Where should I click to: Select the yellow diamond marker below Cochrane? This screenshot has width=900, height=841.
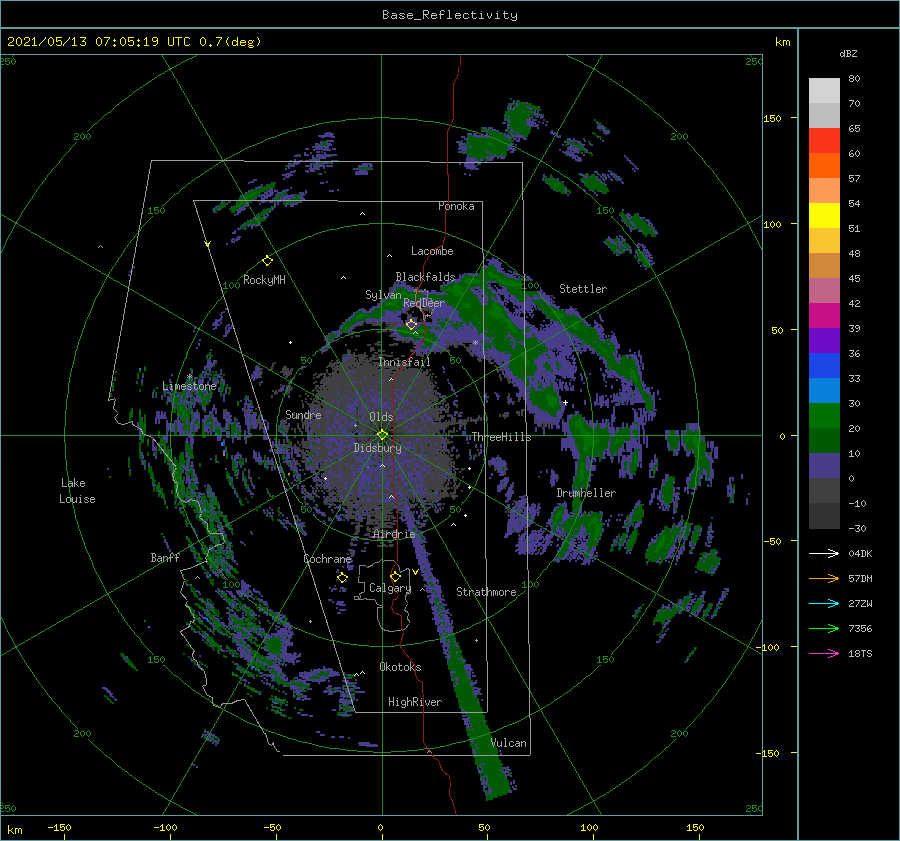coord(342,578)
